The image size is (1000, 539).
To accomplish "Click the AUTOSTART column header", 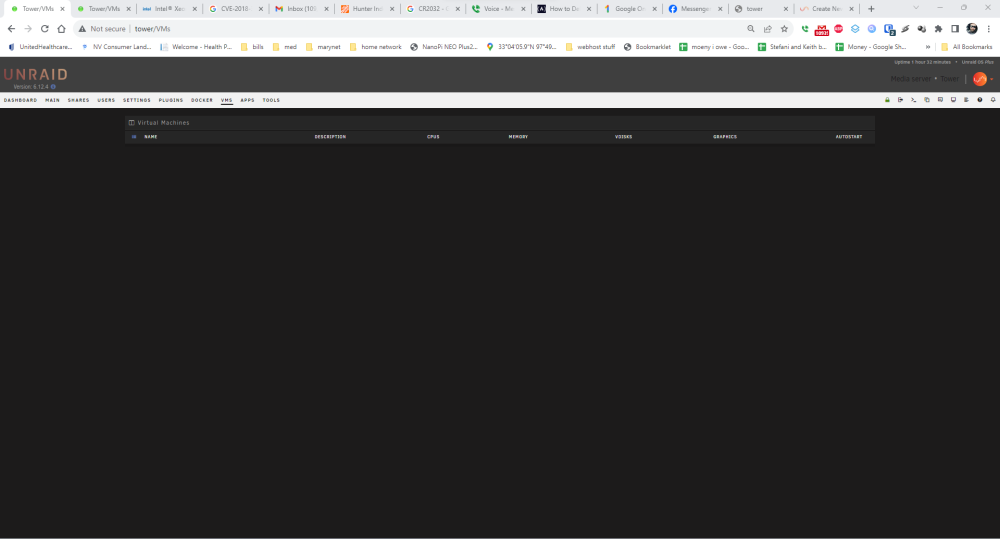I will coord(849,137).
